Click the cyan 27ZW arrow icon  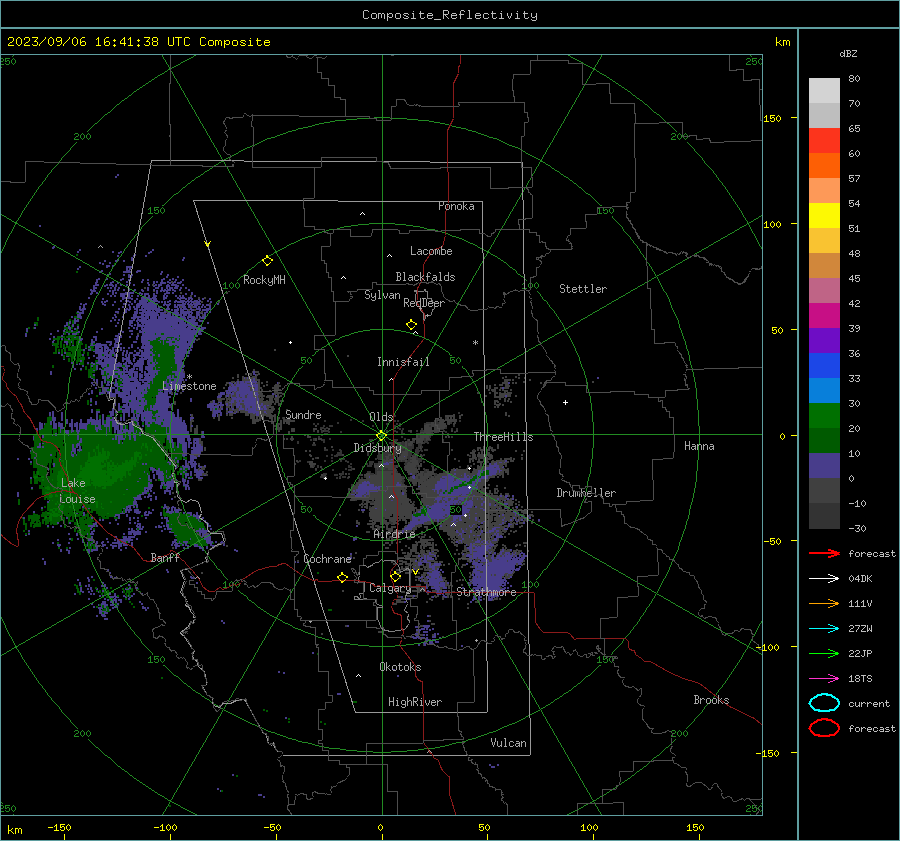pos(824,629)
